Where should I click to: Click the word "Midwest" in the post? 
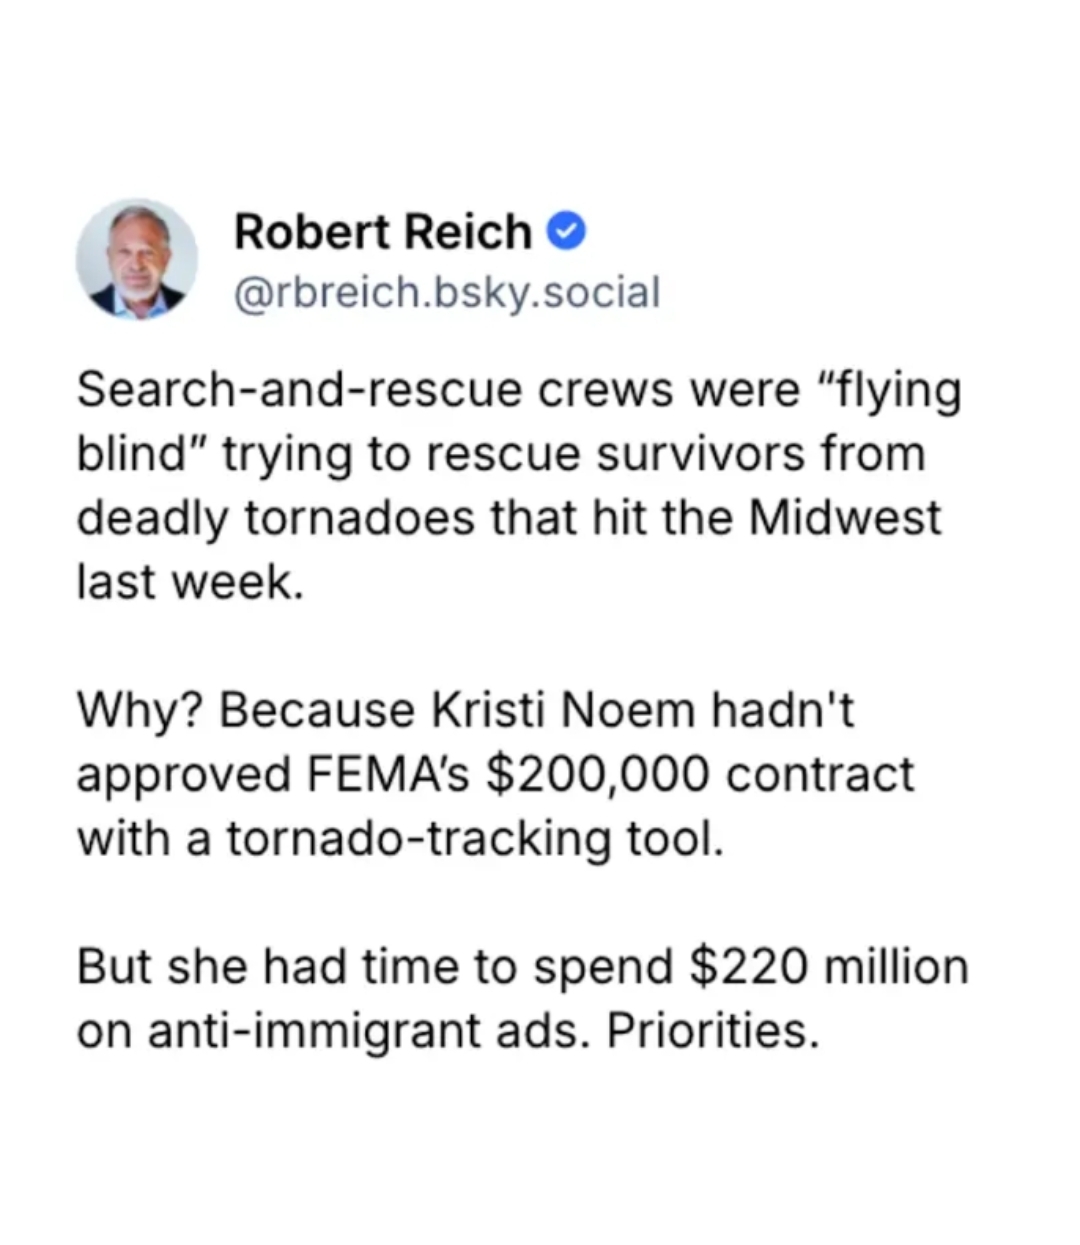point(845,518)
